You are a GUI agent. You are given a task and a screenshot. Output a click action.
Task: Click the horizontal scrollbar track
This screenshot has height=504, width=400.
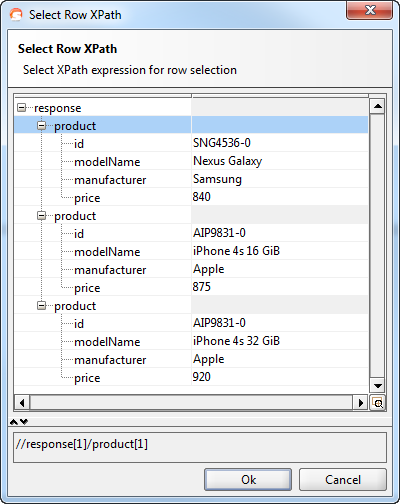191,403
